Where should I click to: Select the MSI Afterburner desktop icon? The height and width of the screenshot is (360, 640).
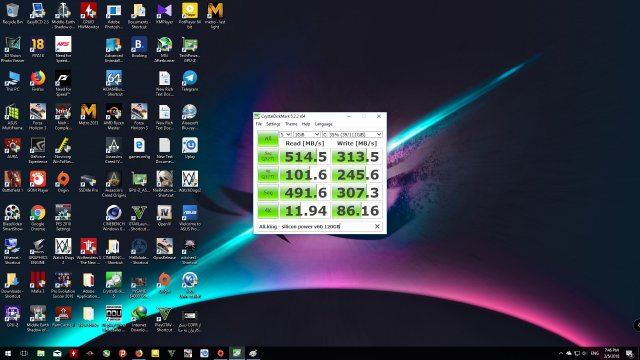(164, 50)
